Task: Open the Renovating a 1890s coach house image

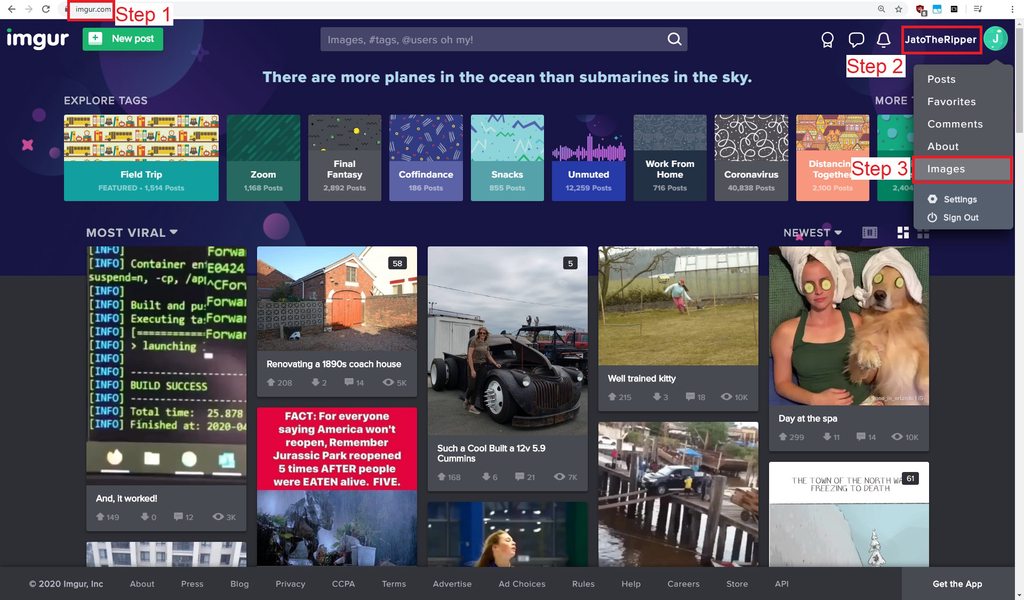Action: tap(337, 298)
